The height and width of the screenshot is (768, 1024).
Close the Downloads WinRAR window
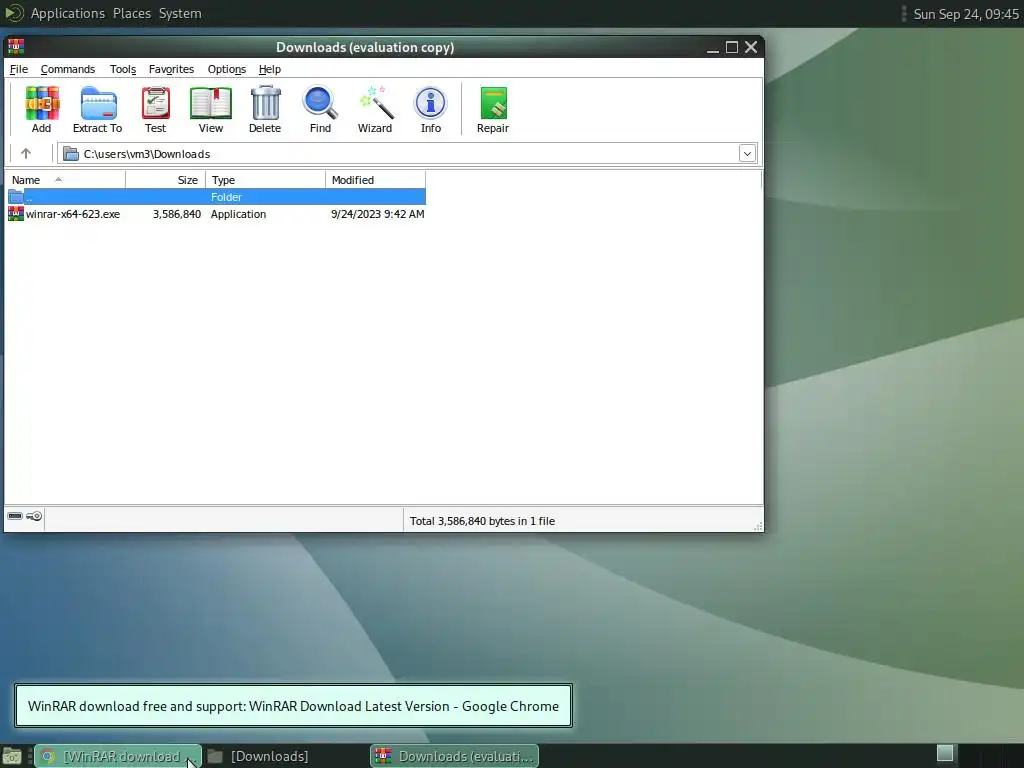coord(751,48)
